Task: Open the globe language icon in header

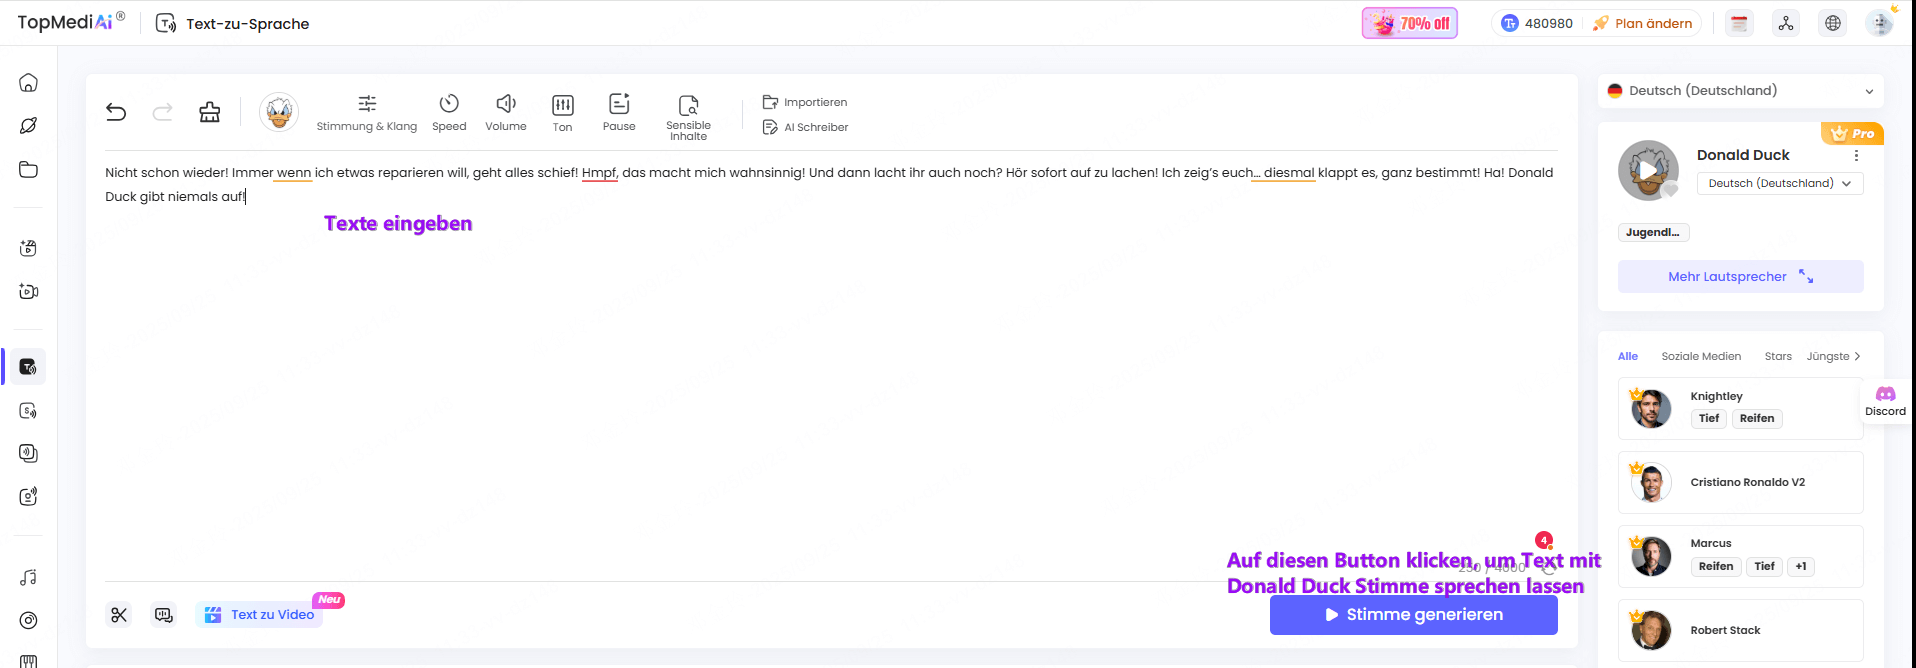Action: 1833,23
